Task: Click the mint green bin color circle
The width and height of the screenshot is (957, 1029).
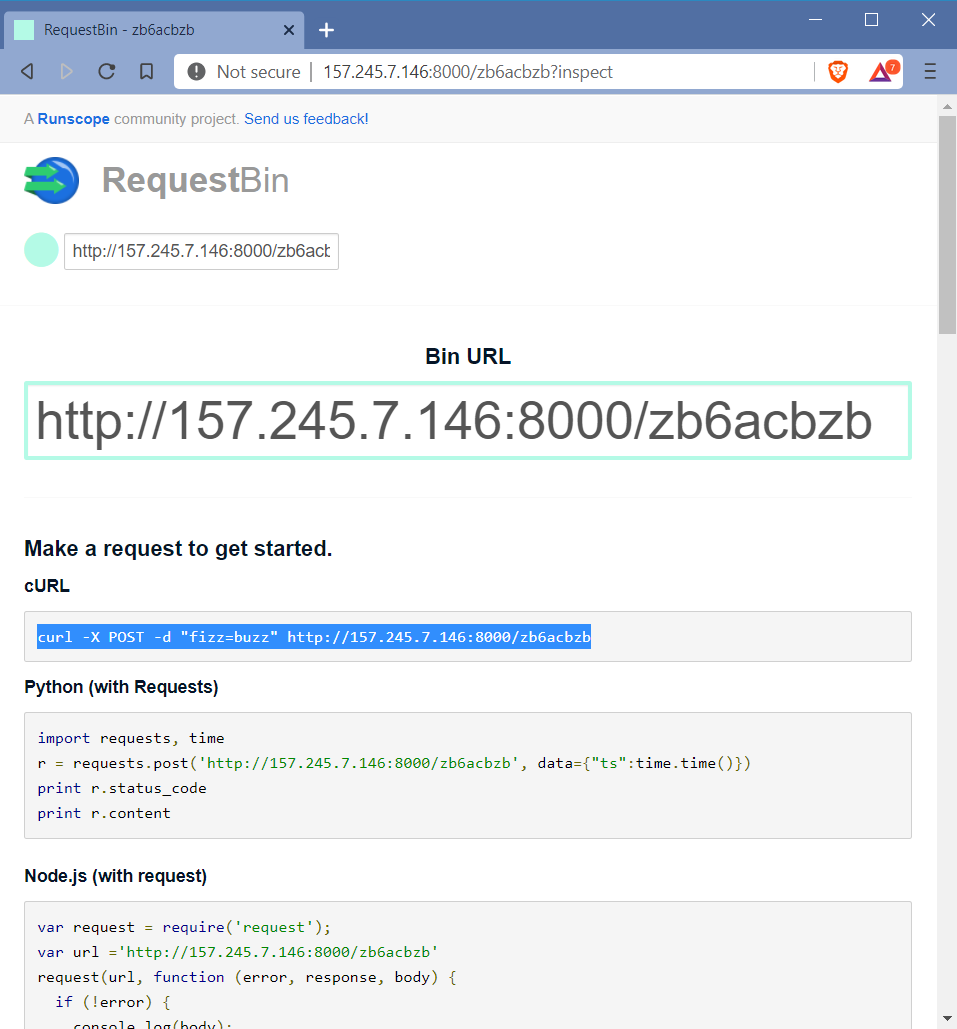Action: [41, 250]
